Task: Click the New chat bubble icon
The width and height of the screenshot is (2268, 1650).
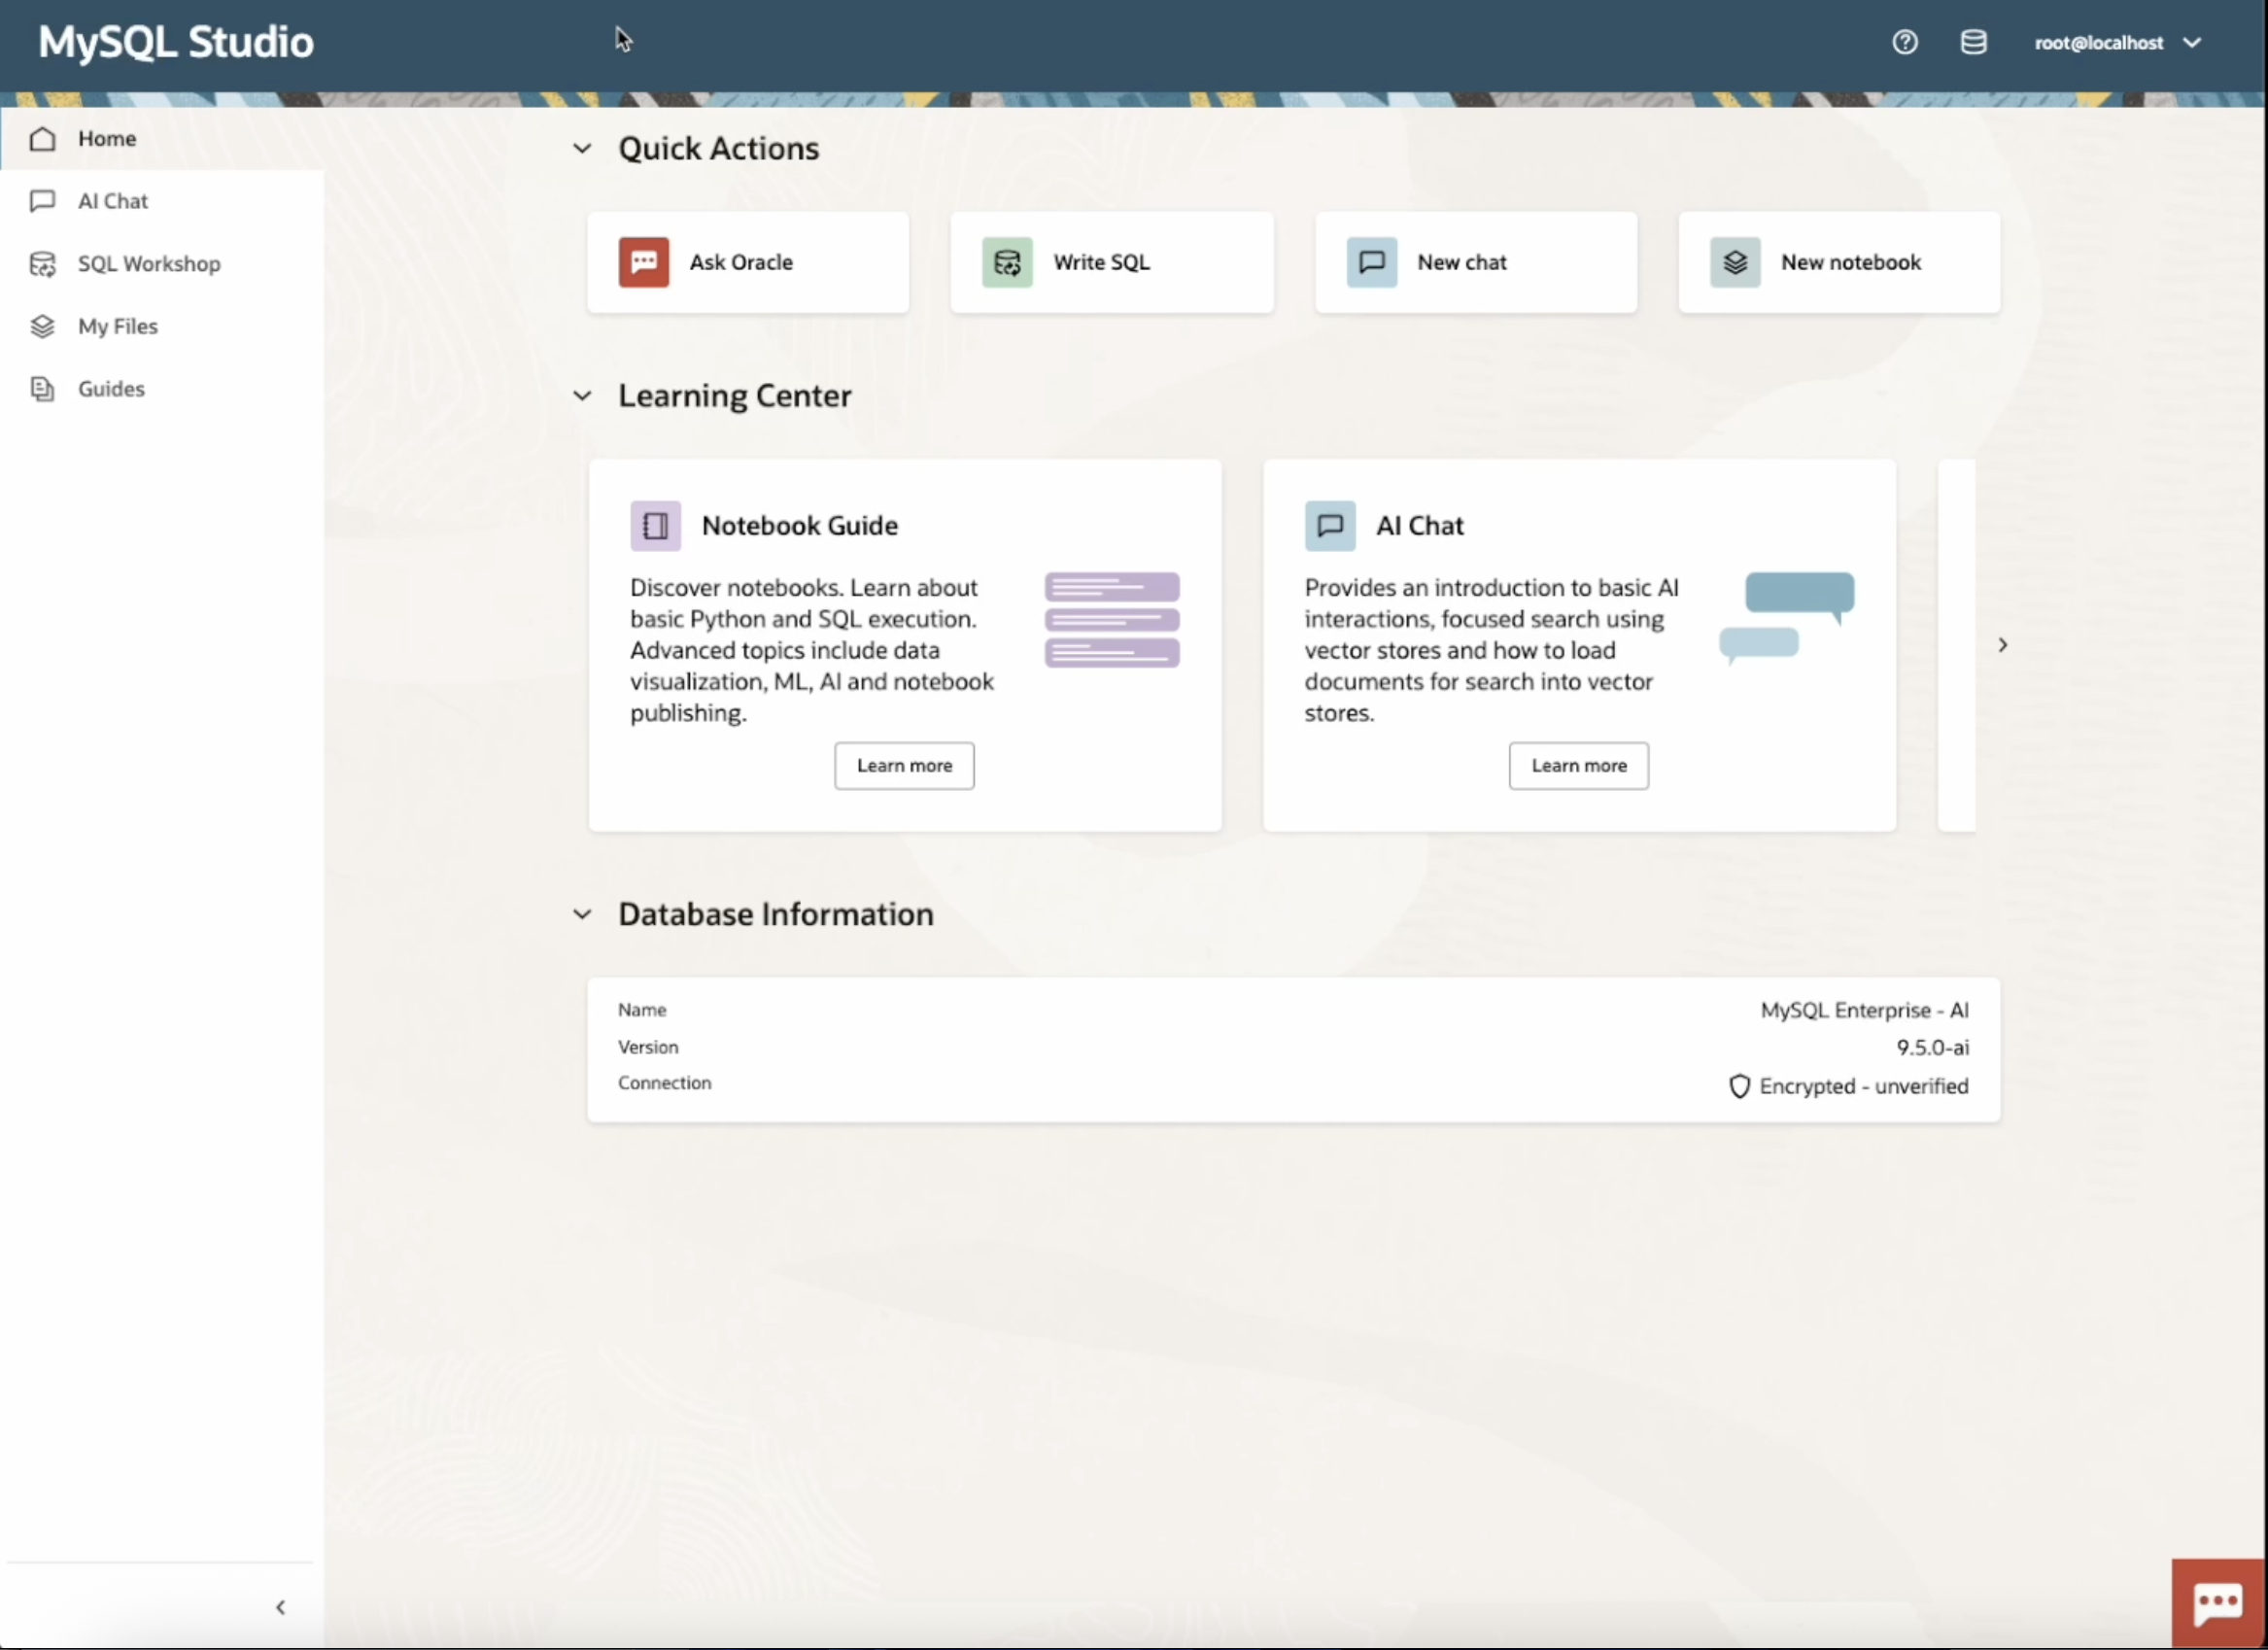Action: [x=1371, y=262]
